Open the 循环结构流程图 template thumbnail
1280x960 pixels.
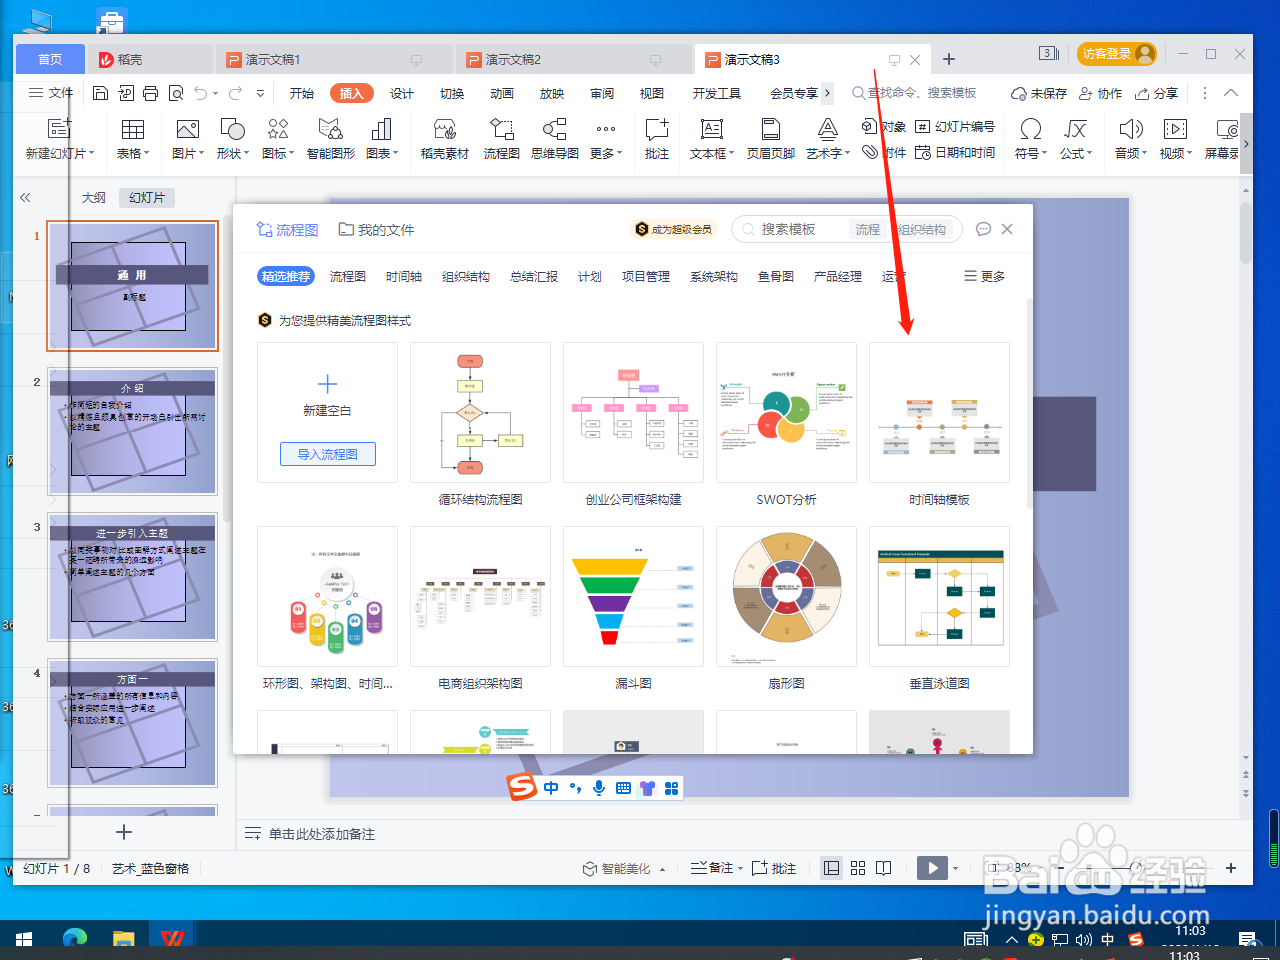480,412
